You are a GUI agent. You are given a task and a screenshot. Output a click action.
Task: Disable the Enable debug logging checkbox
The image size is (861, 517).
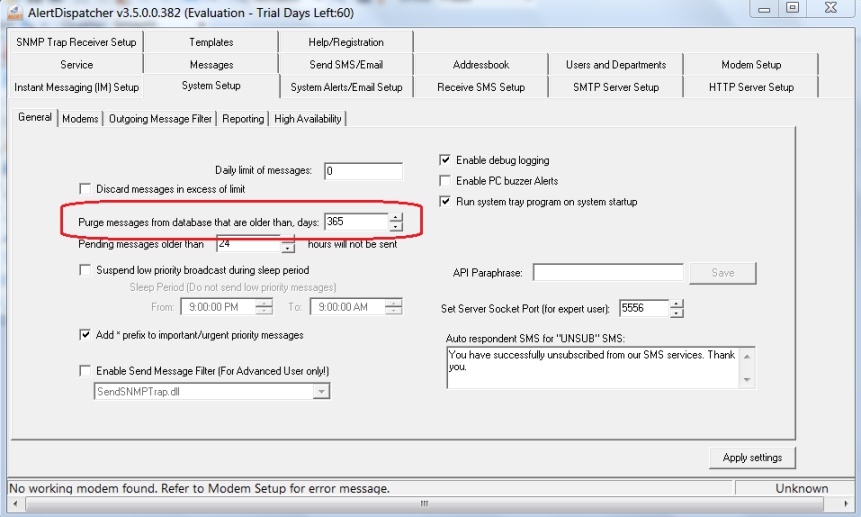(445, 160)
